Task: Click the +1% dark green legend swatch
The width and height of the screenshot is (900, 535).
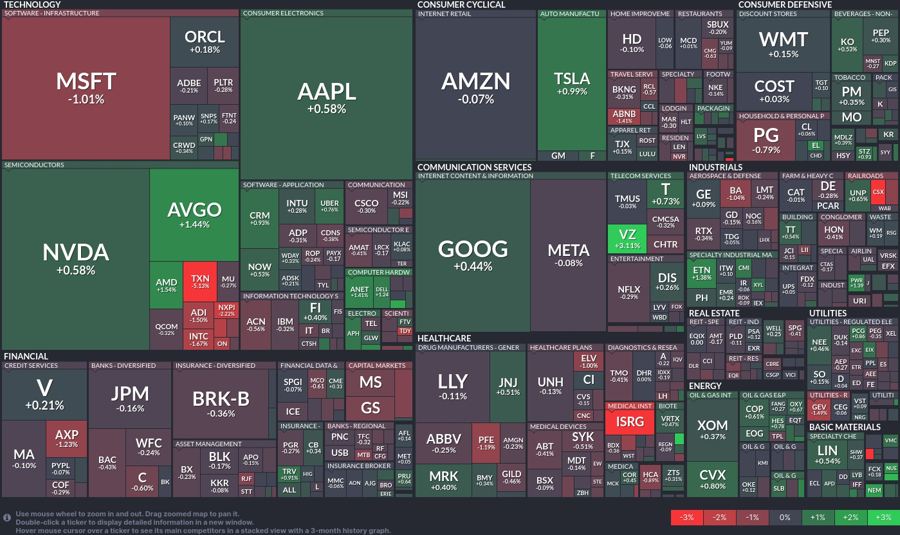Action: click(817, 517)
